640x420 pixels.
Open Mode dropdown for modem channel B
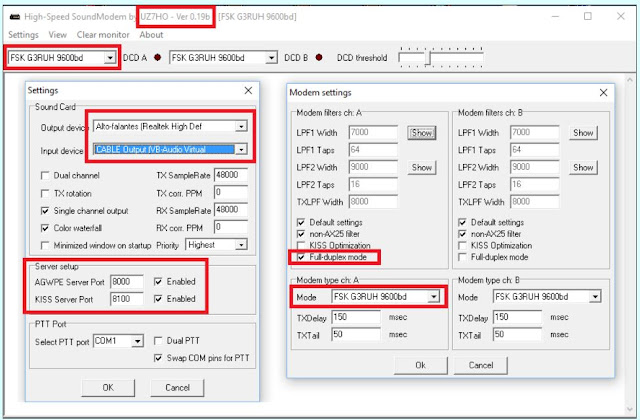click(595, 297)
